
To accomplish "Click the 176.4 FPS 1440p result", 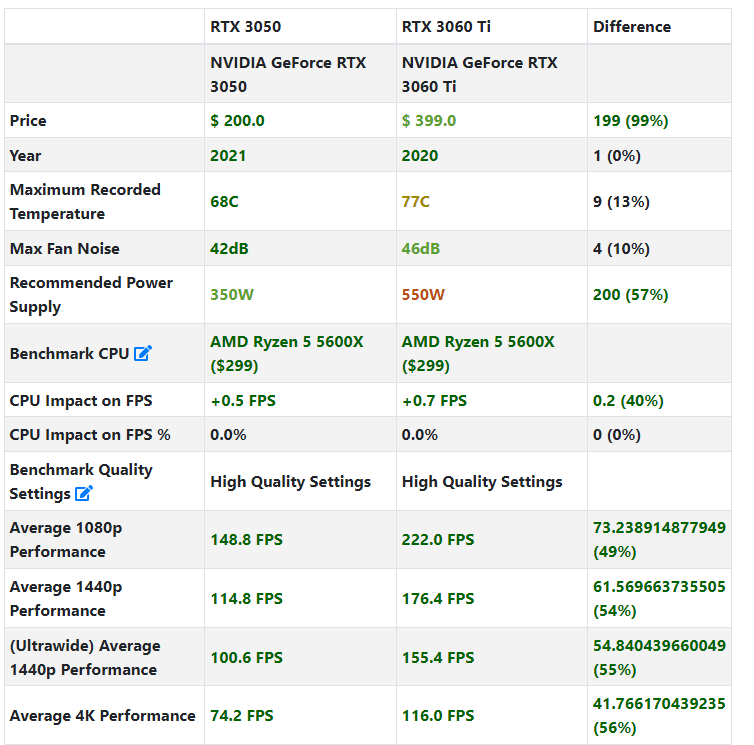I will (438, 598).
